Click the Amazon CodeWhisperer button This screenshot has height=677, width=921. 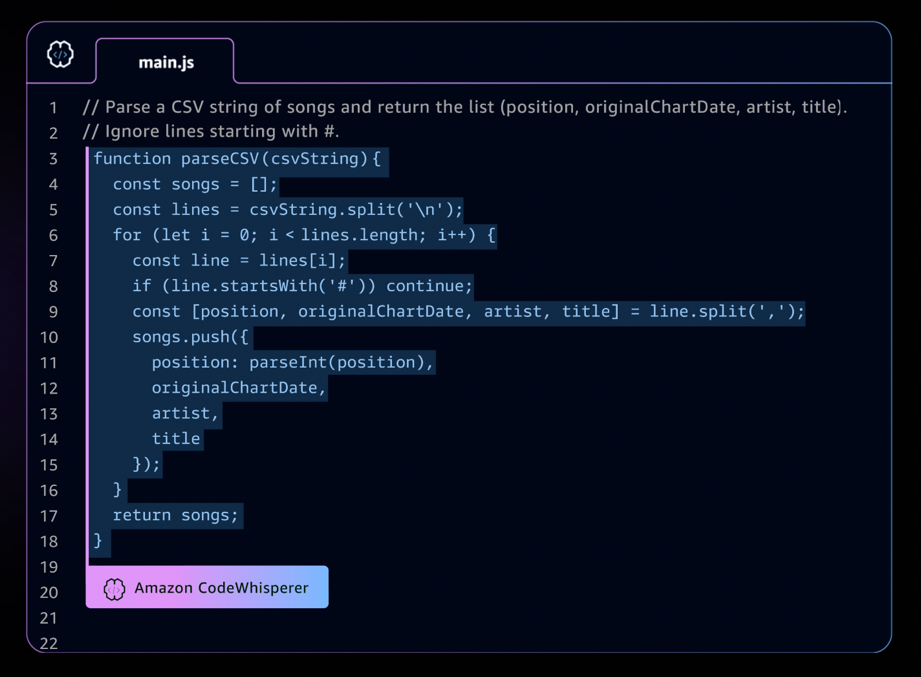[206, 587]
